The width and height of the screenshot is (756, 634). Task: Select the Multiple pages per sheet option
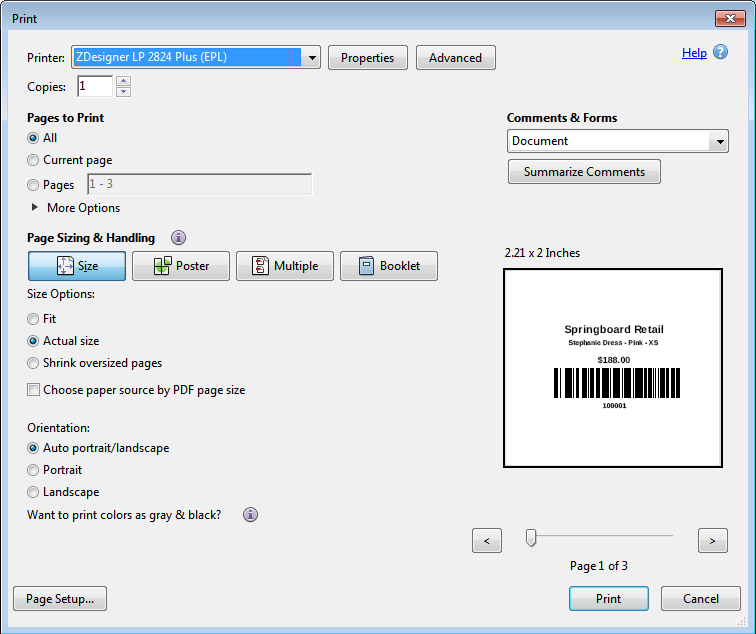click(285, 266)
